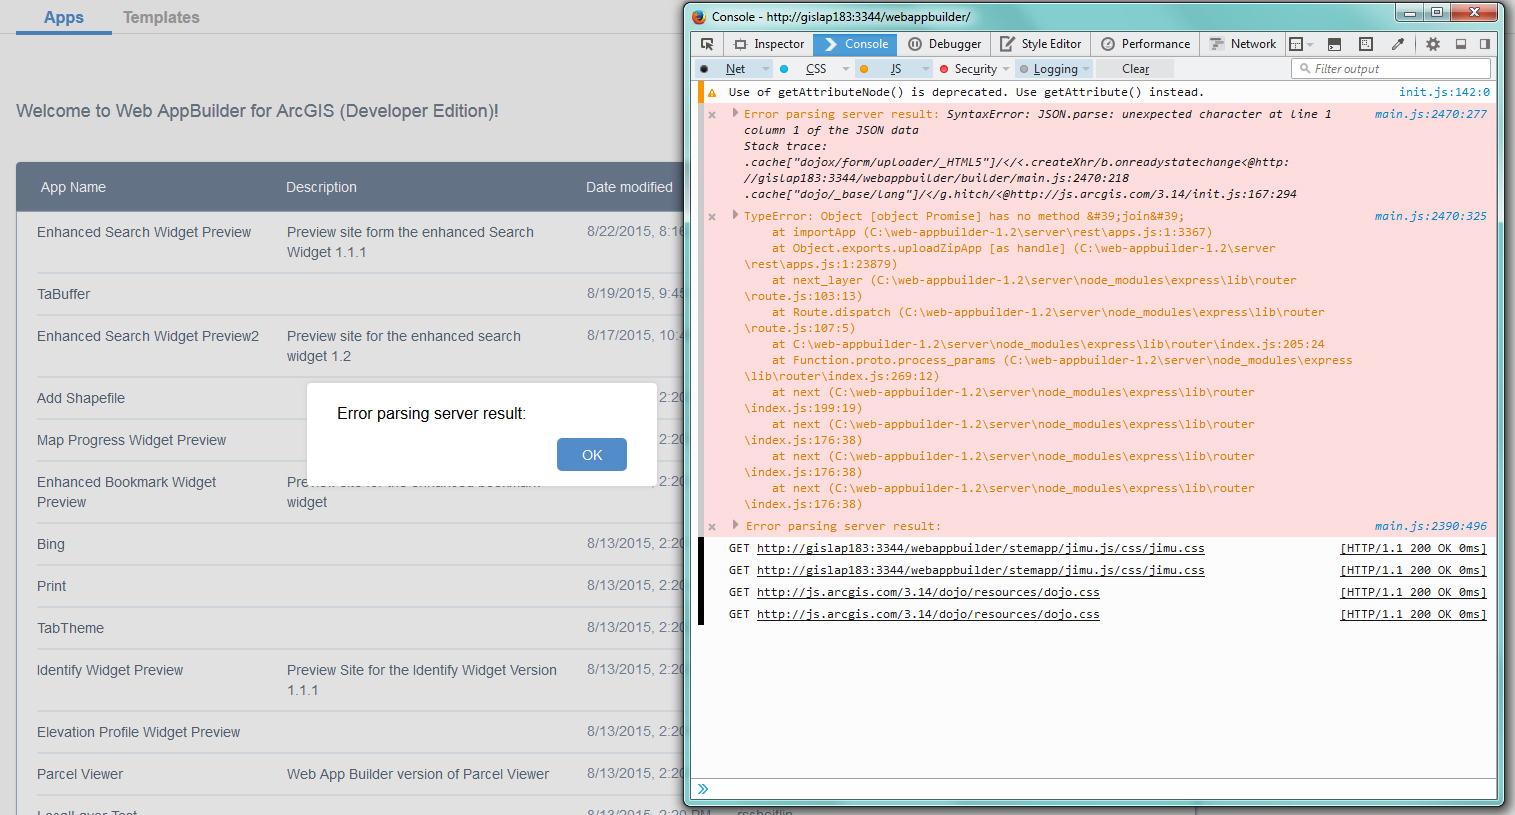1515x815 pixels.
Task: Click the Firefox icon in title bar
Action: [699, 16]
